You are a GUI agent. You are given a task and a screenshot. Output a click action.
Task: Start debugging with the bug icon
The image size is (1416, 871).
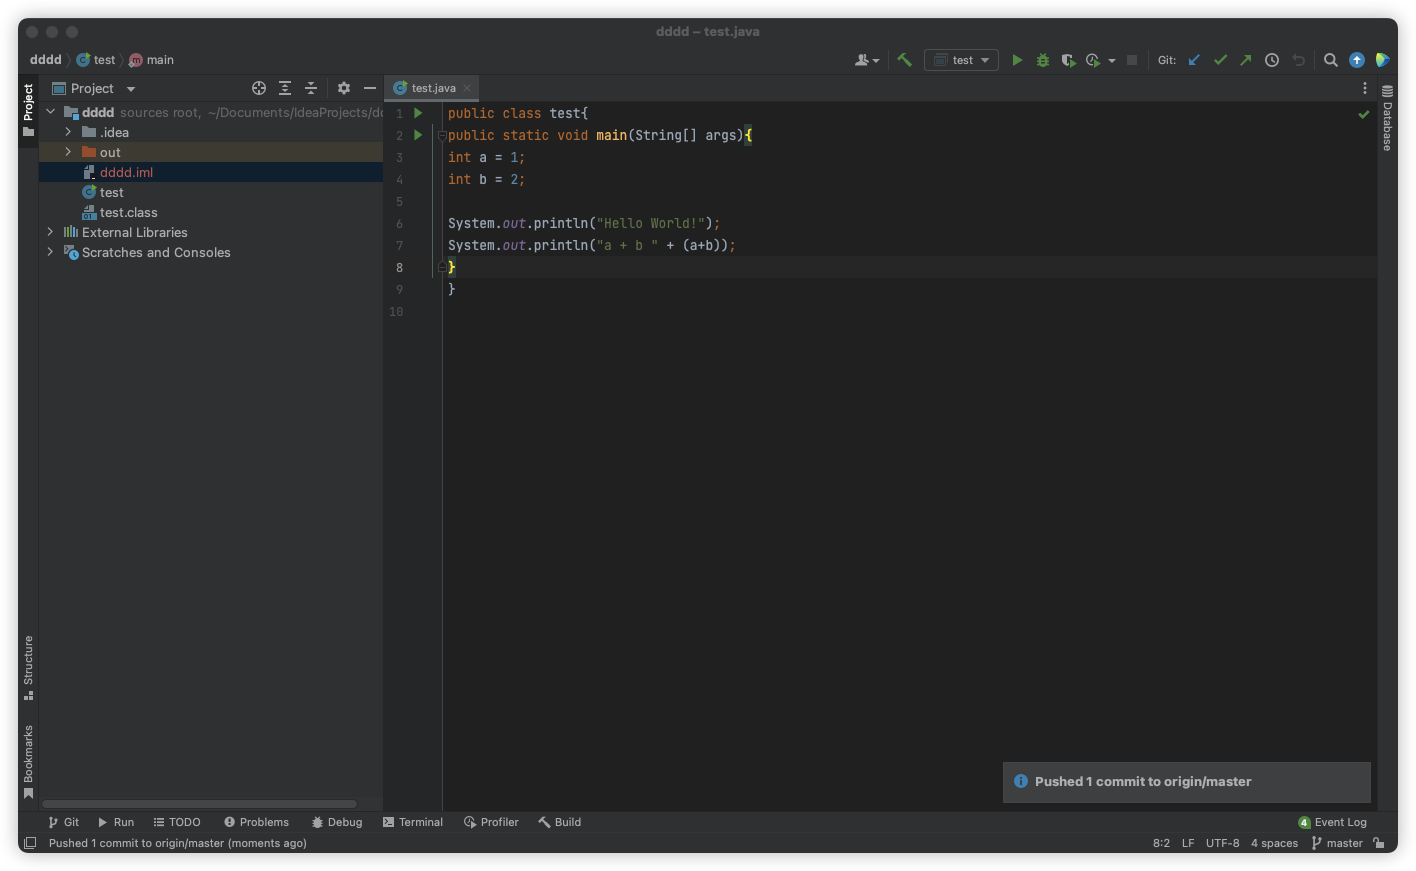(x=1043, y=60)
